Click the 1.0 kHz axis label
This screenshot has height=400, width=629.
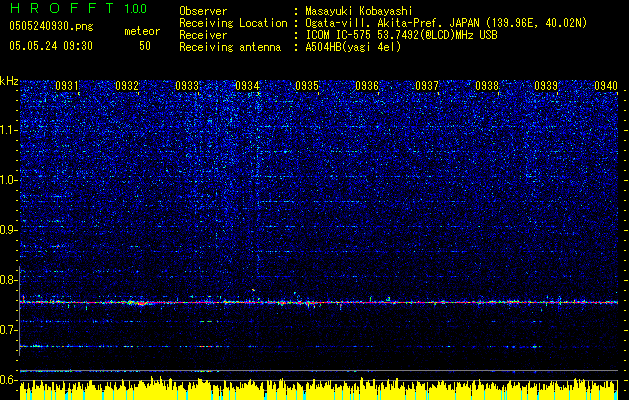point(8,180)
